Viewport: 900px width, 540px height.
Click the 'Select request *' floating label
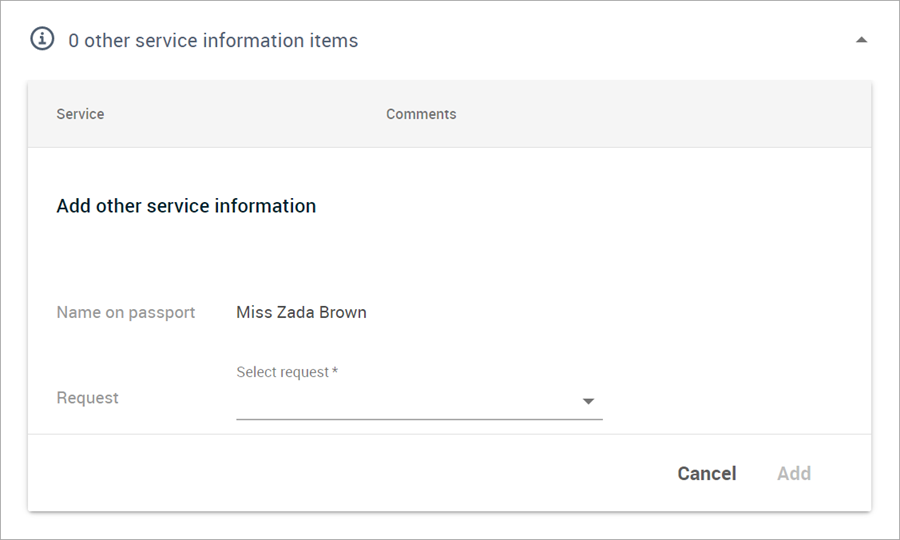[x=287, y=372]
